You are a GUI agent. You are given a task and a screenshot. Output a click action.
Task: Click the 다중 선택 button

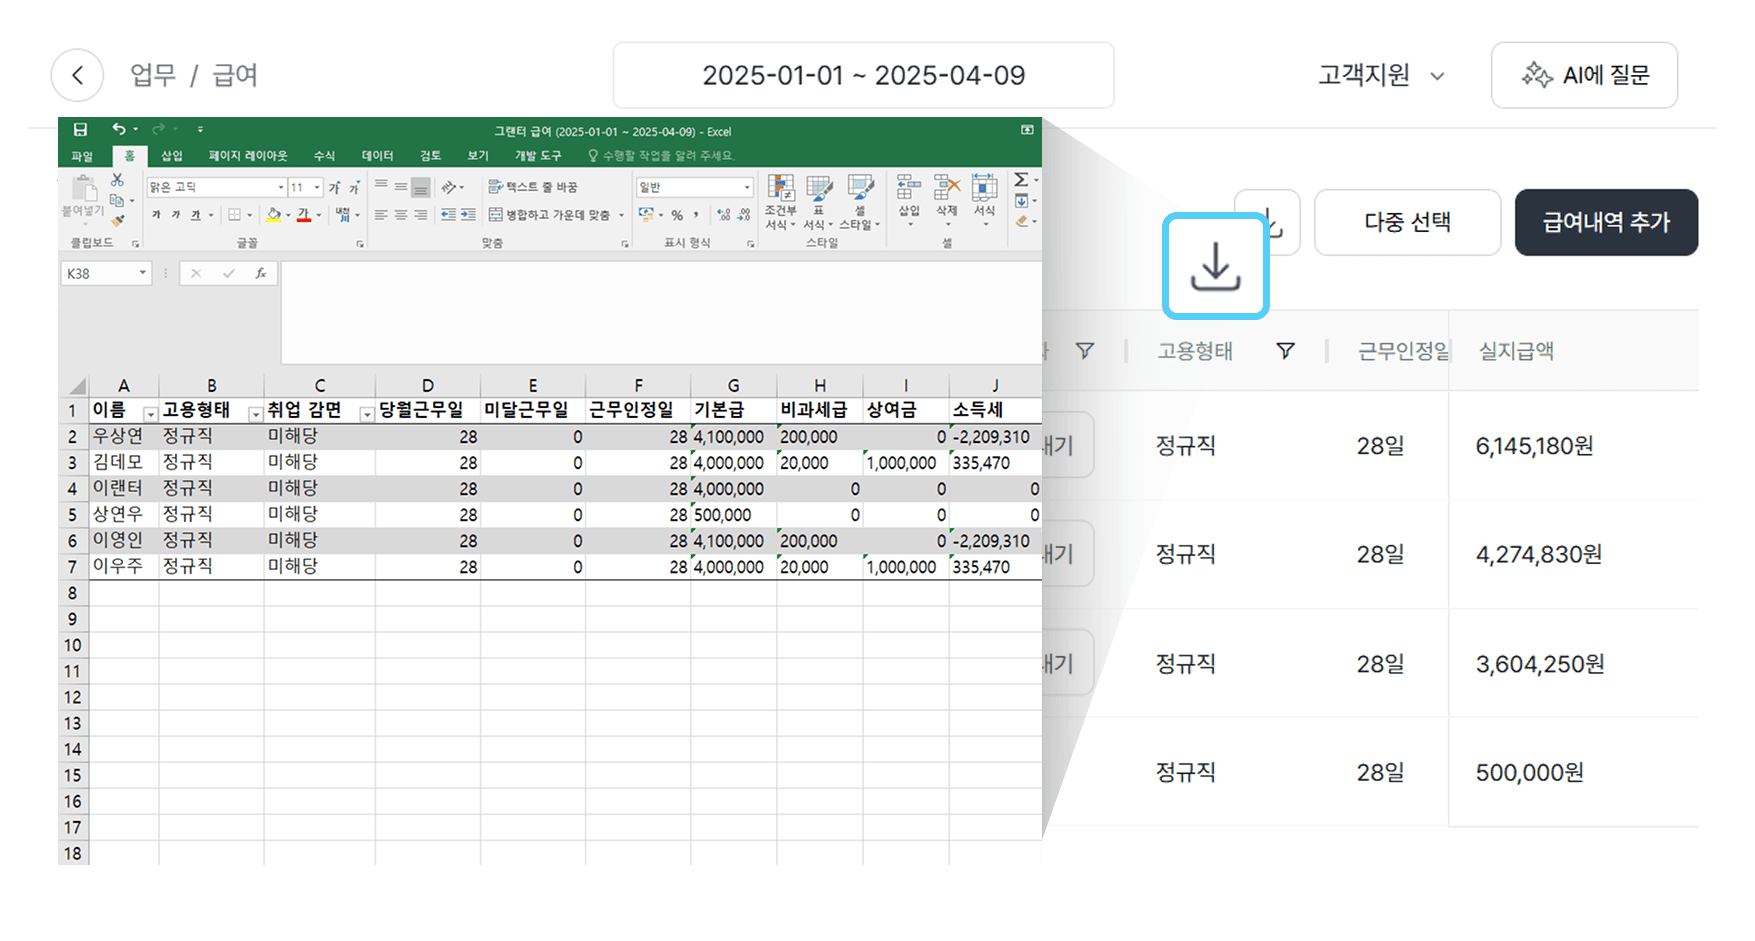coord(1407,222)
